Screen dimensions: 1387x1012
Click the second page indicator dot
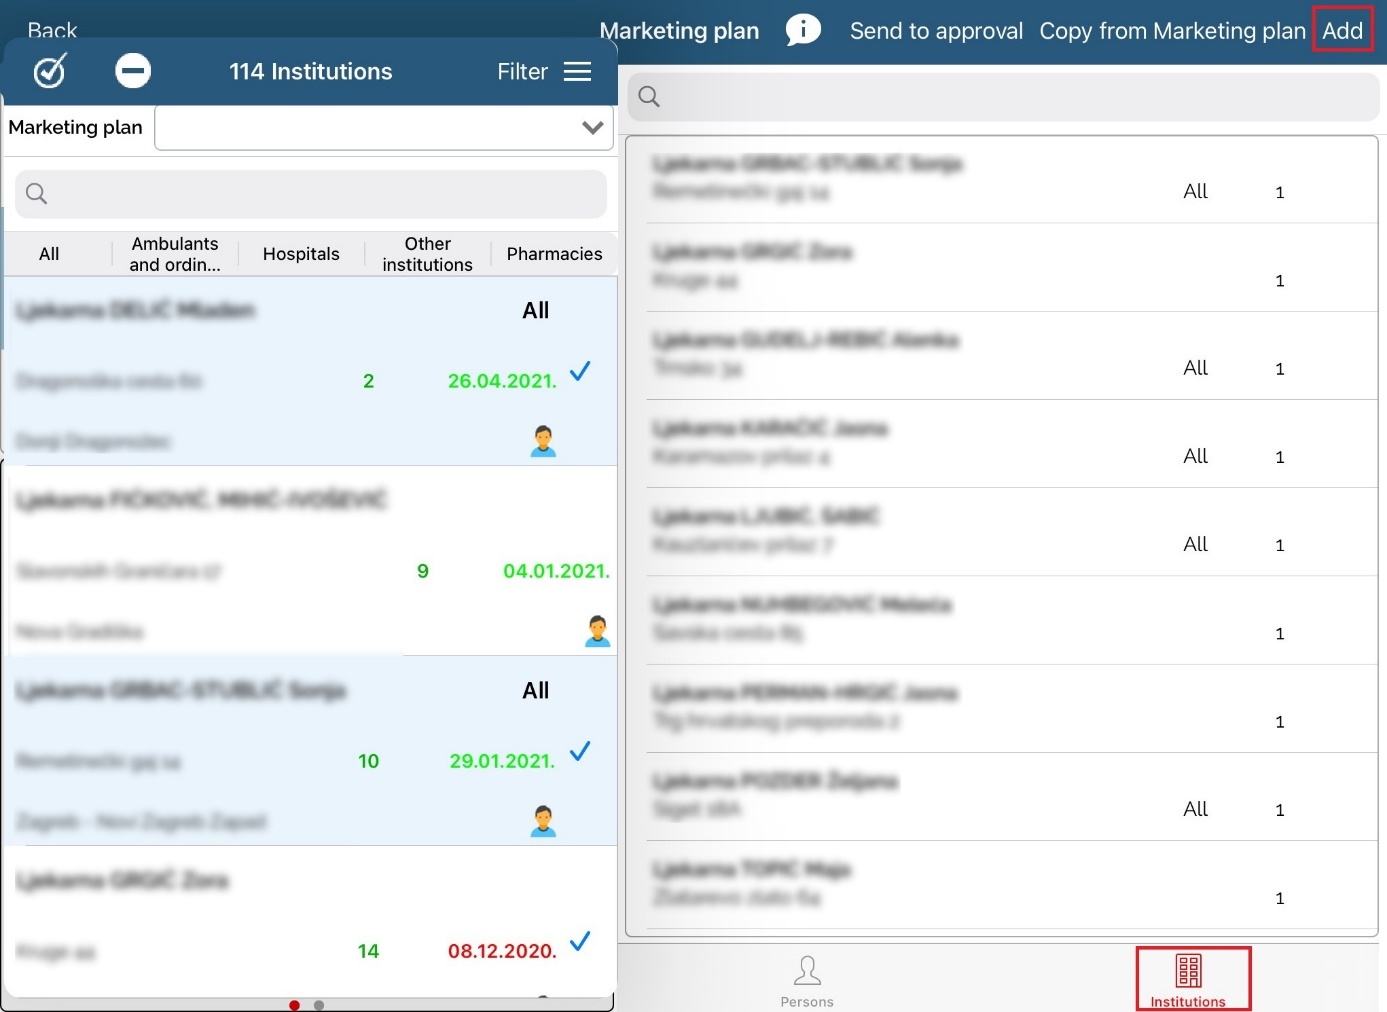coord(319,1005)
